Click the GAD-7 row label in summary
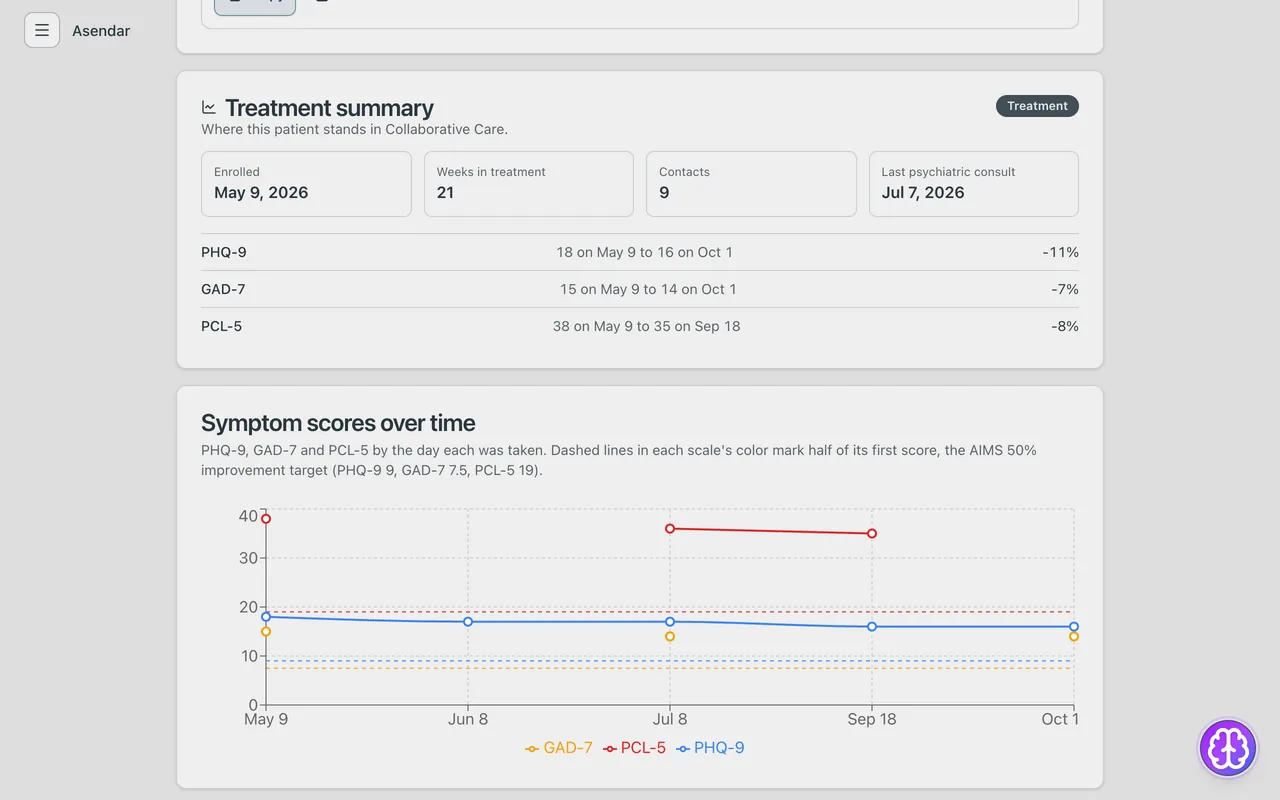 pyautogui.click(x=223, y=289)
